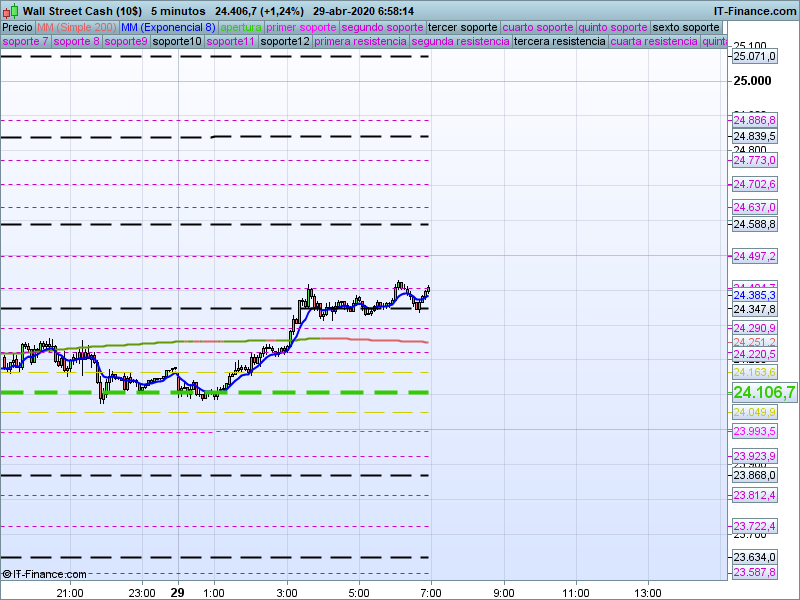Click the 24.637,0 price level tag
This screenshot has height=600, width=800.
coord(755,207)
